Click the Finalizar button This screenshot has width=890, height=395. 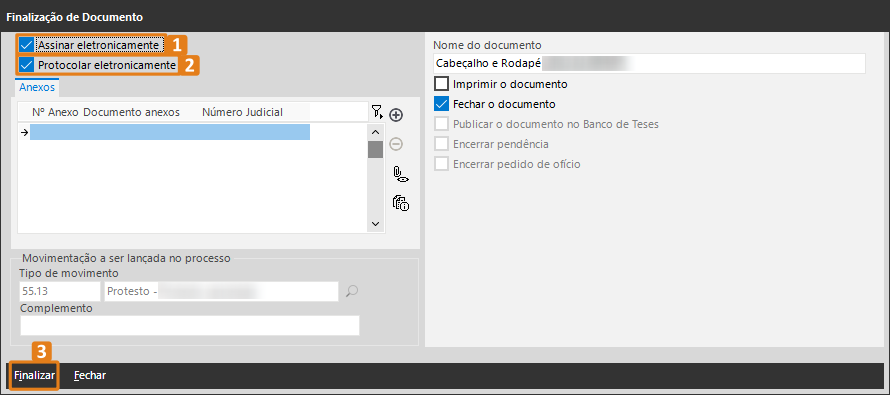tap(35, 375)
